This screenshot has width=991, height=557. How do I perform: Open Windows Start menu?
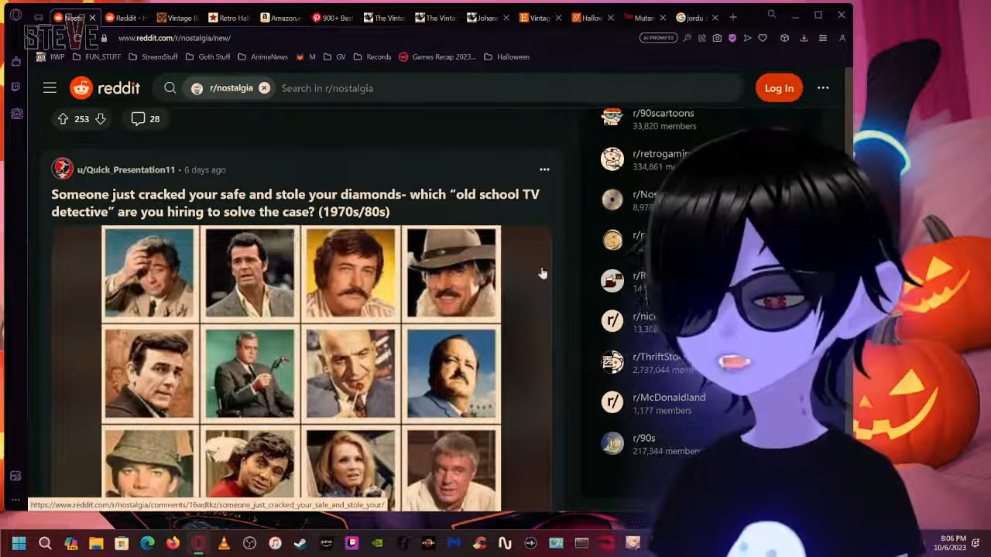coord(19,543)
